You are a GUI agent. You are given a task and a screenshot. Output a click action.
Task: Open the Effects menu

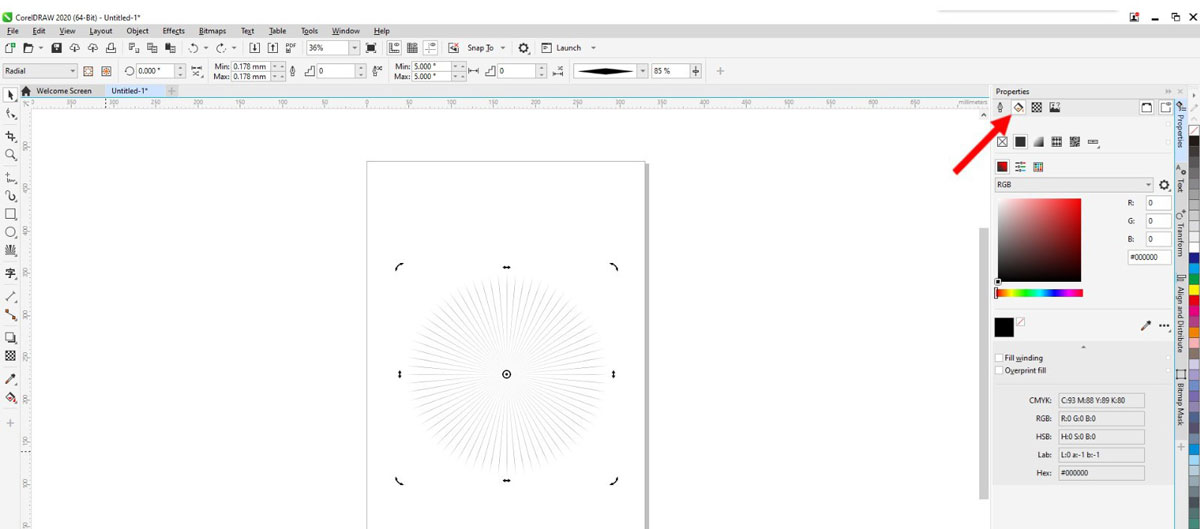173,31
